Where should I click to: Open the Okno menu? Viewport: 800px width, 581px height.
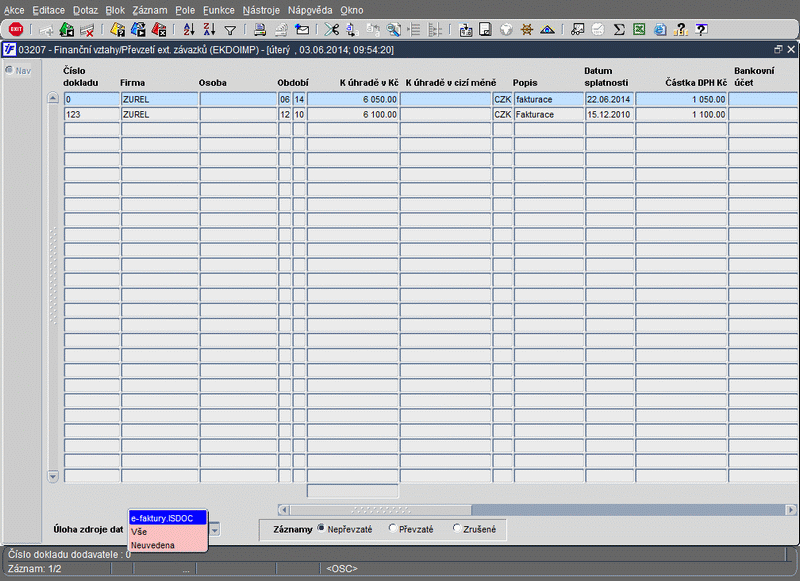[352, 10]
